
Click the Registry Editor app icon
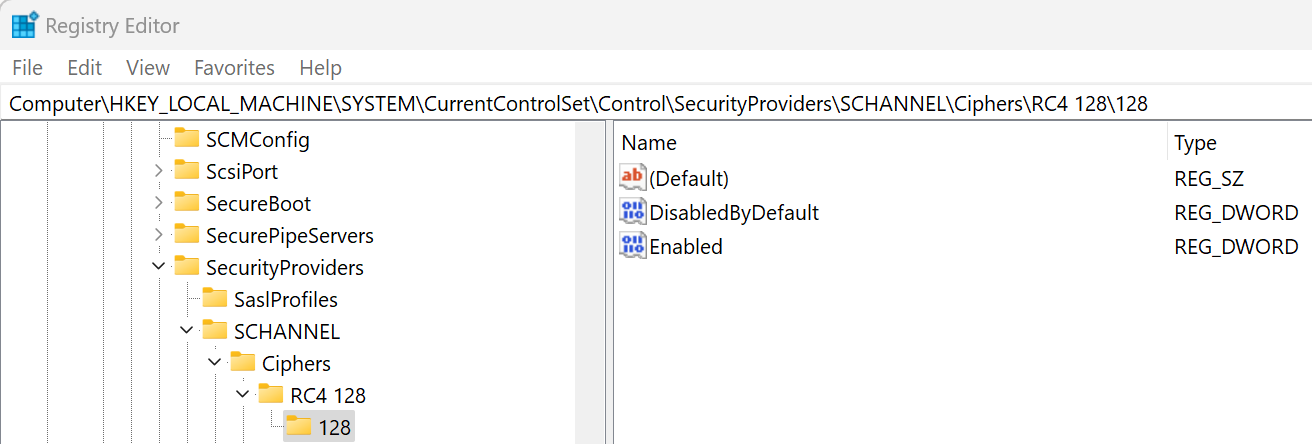(x=25, y=24)
